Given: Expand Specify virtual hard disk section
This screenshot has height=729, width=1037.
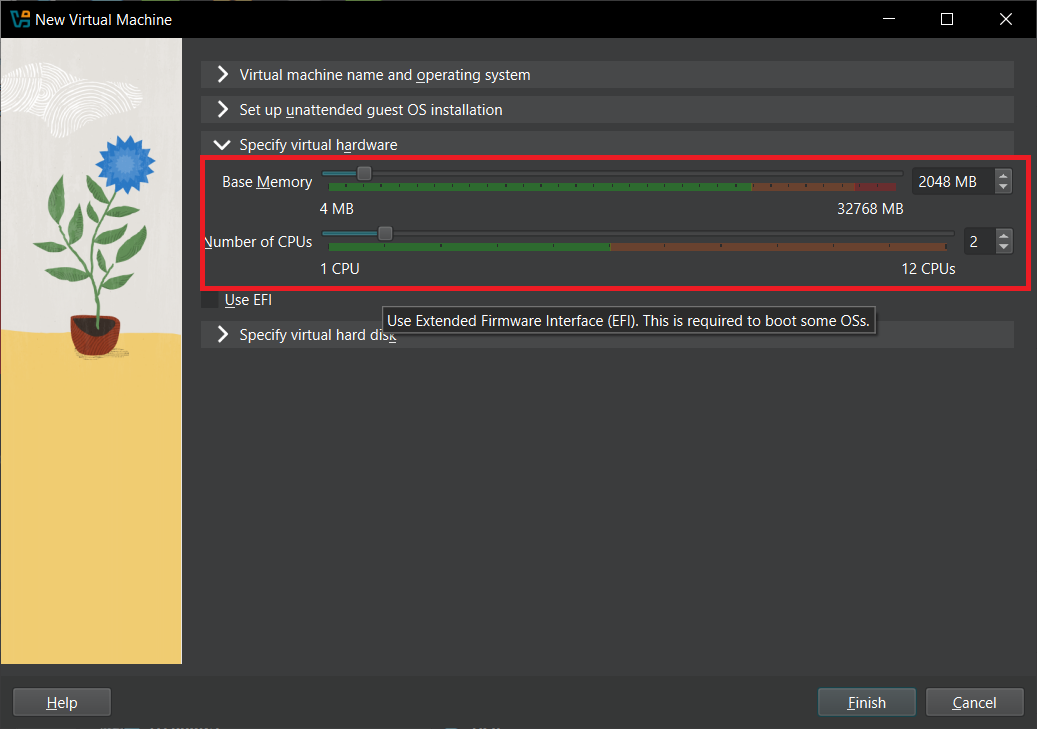Looking at the screenshot, I should pos(222,335).
